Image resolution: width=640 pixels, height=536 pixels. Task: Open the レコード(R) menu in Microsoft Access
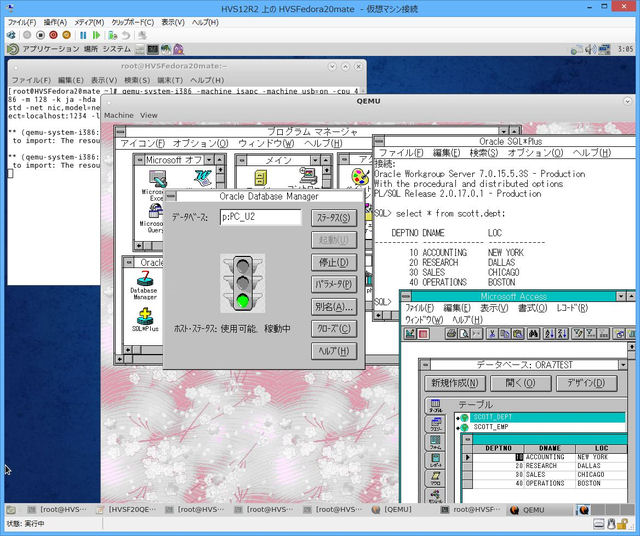click(x=572, y=308)
